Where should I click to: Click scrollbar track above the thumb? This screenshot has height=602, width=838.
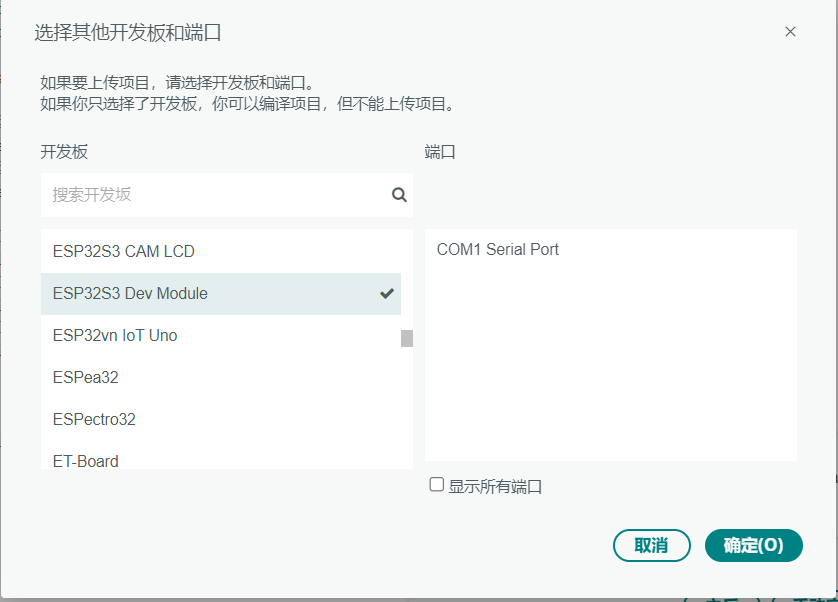[x=407, y=279]
